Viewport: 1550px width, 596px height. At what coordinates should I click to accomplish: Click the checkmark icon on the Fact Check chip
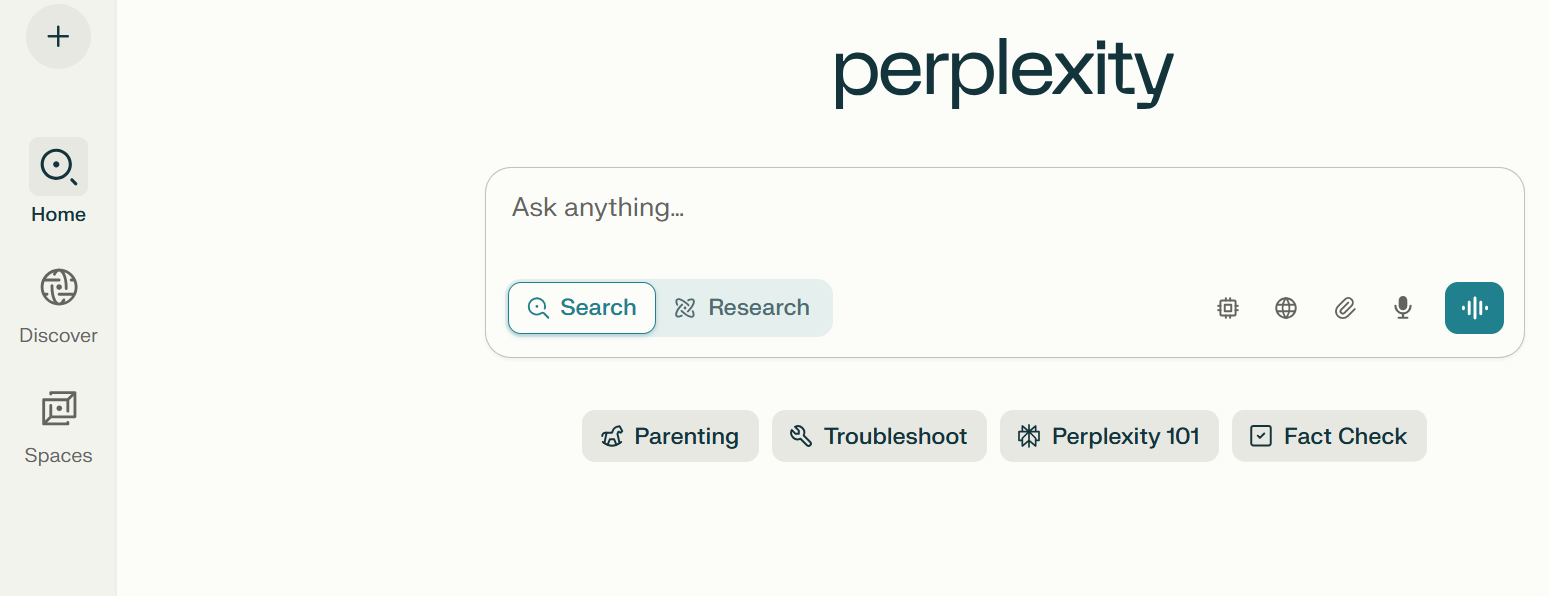click(1261, 436)
